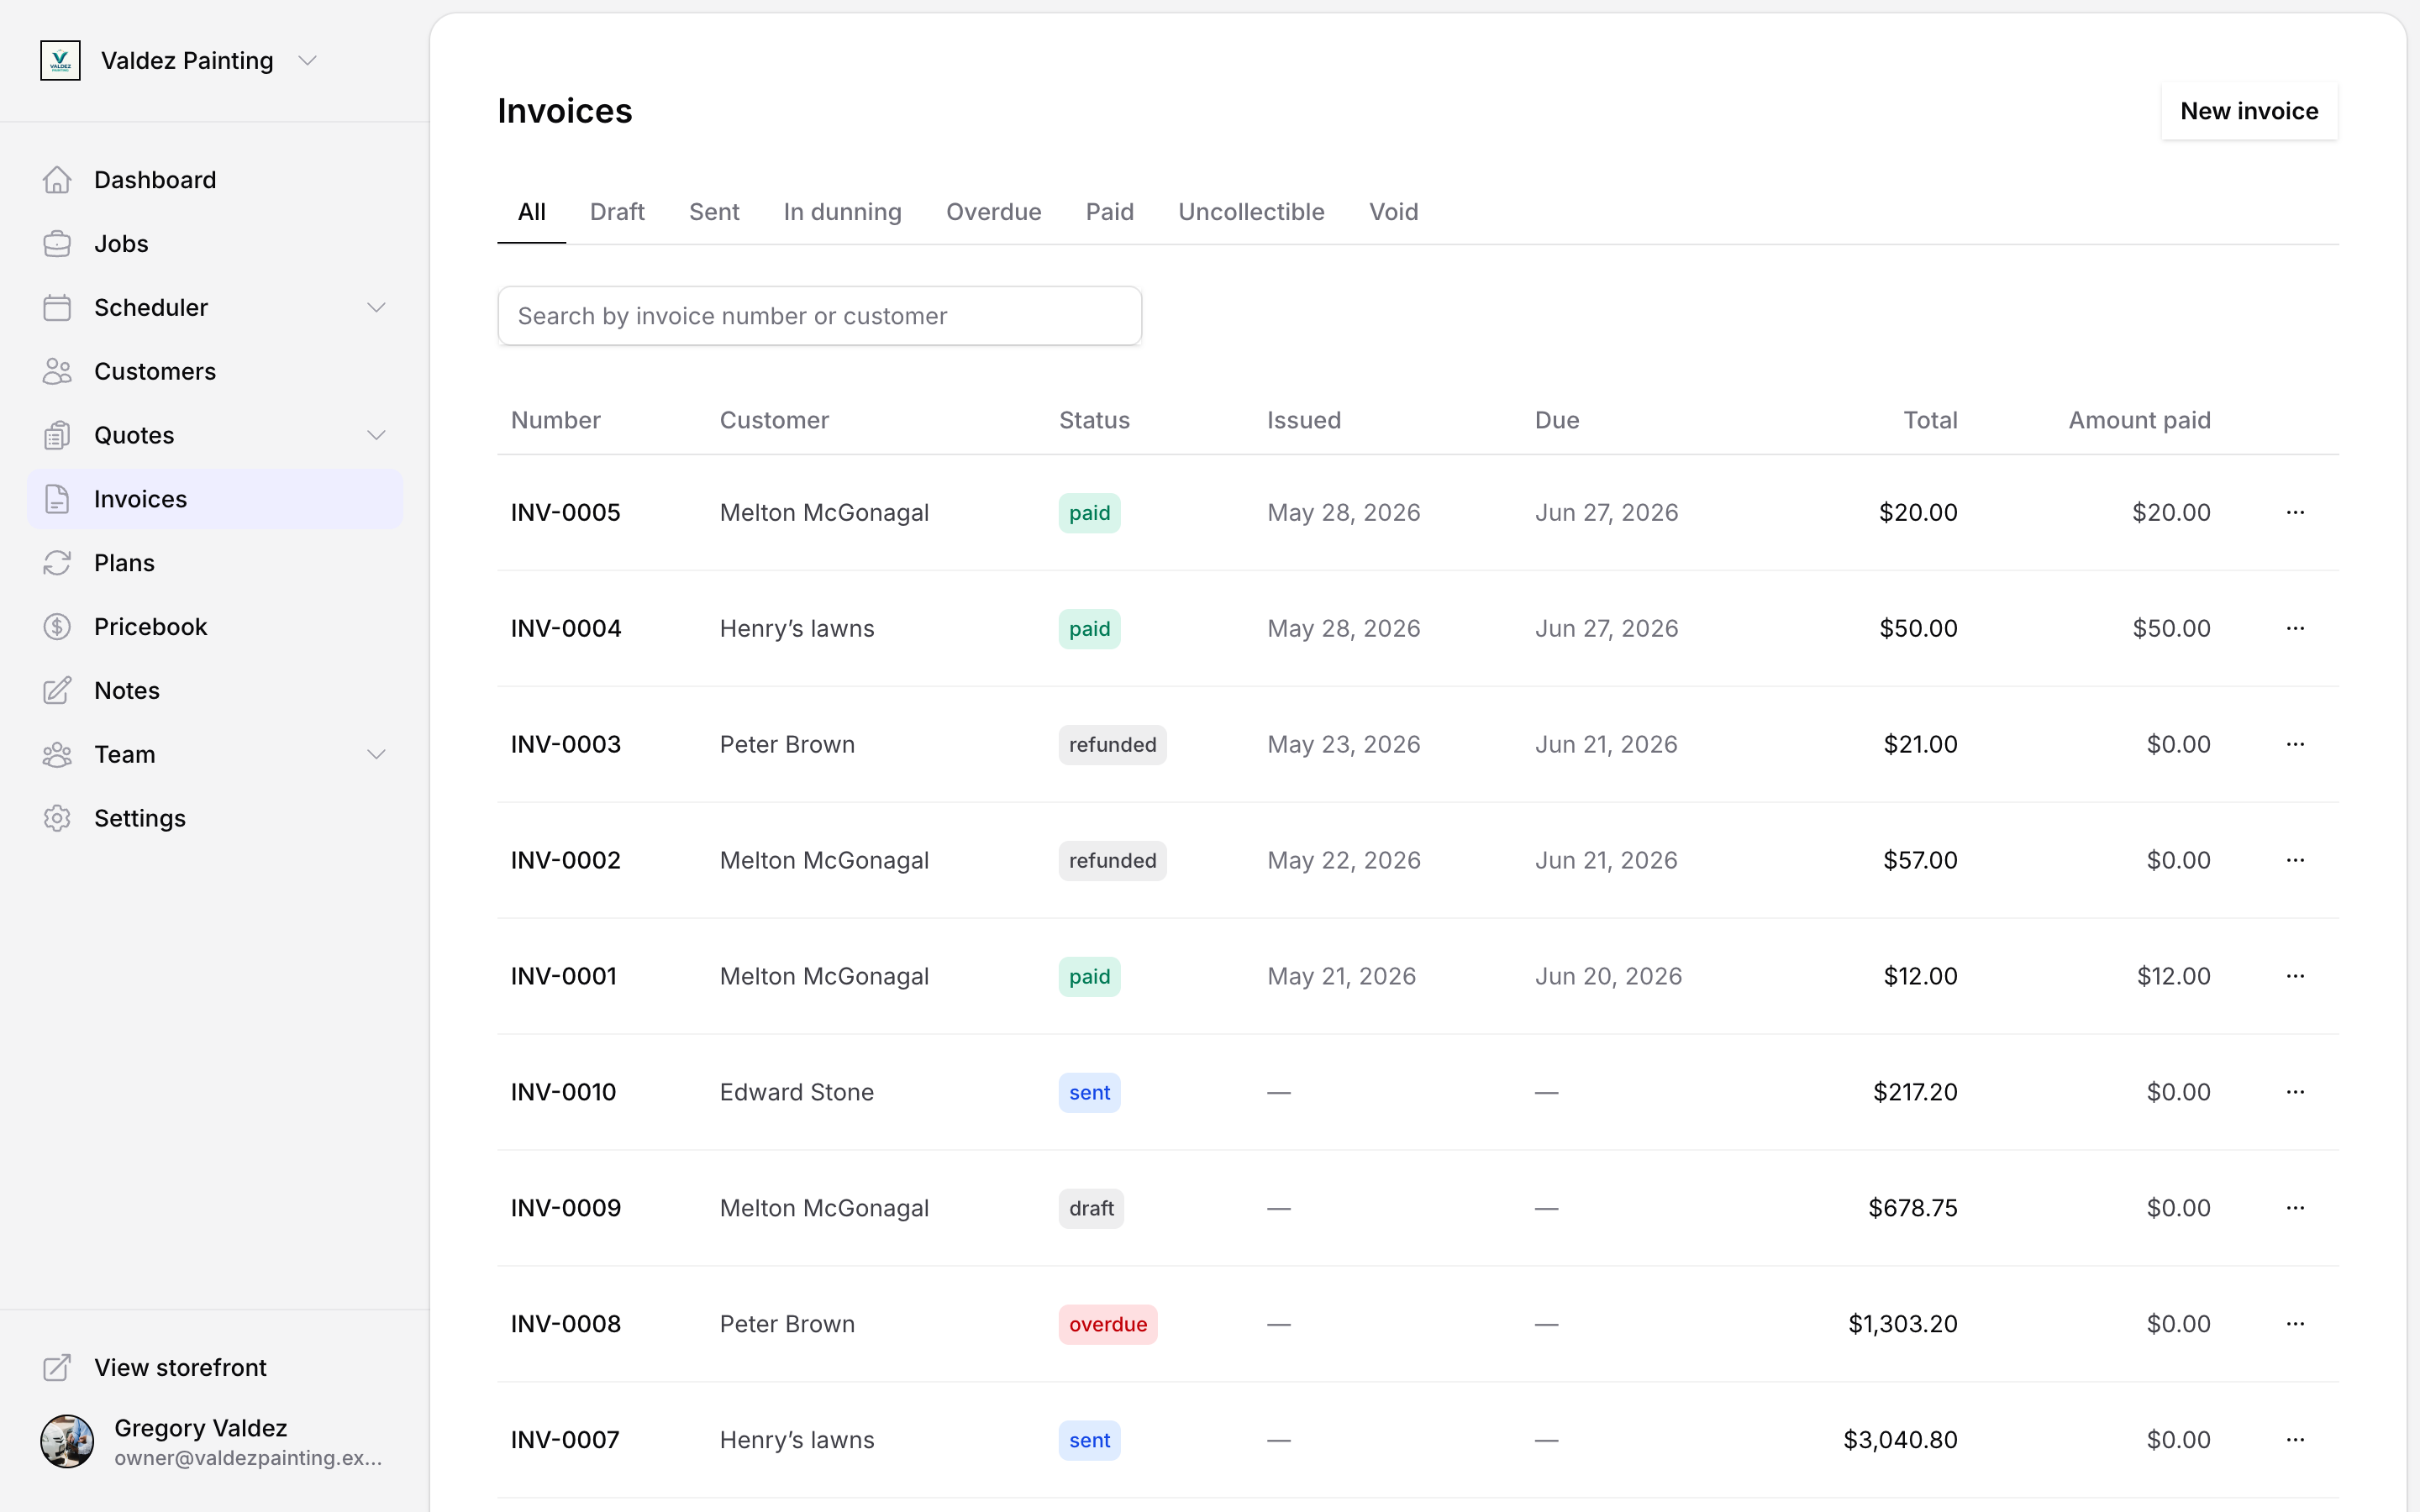The height and width of the screenshot is (1512, 2420).
Task: Open invoice INV-0008
Action: coord(566,1325)
